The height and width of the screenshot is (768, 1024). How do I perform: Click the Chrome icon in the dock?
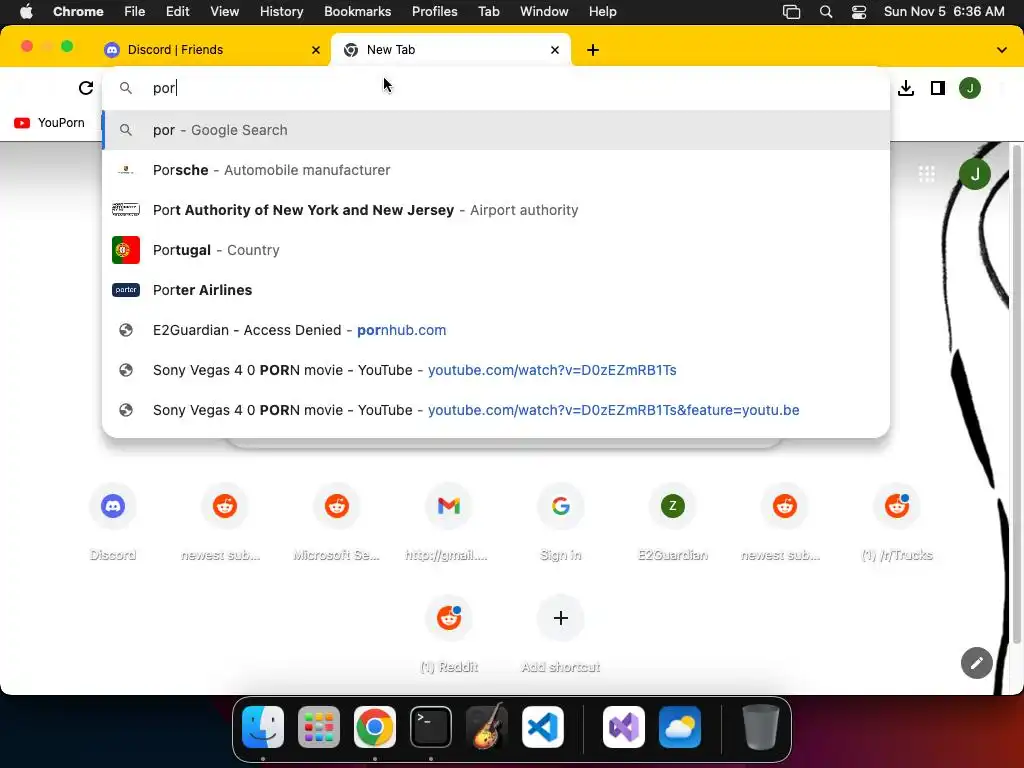375,727
